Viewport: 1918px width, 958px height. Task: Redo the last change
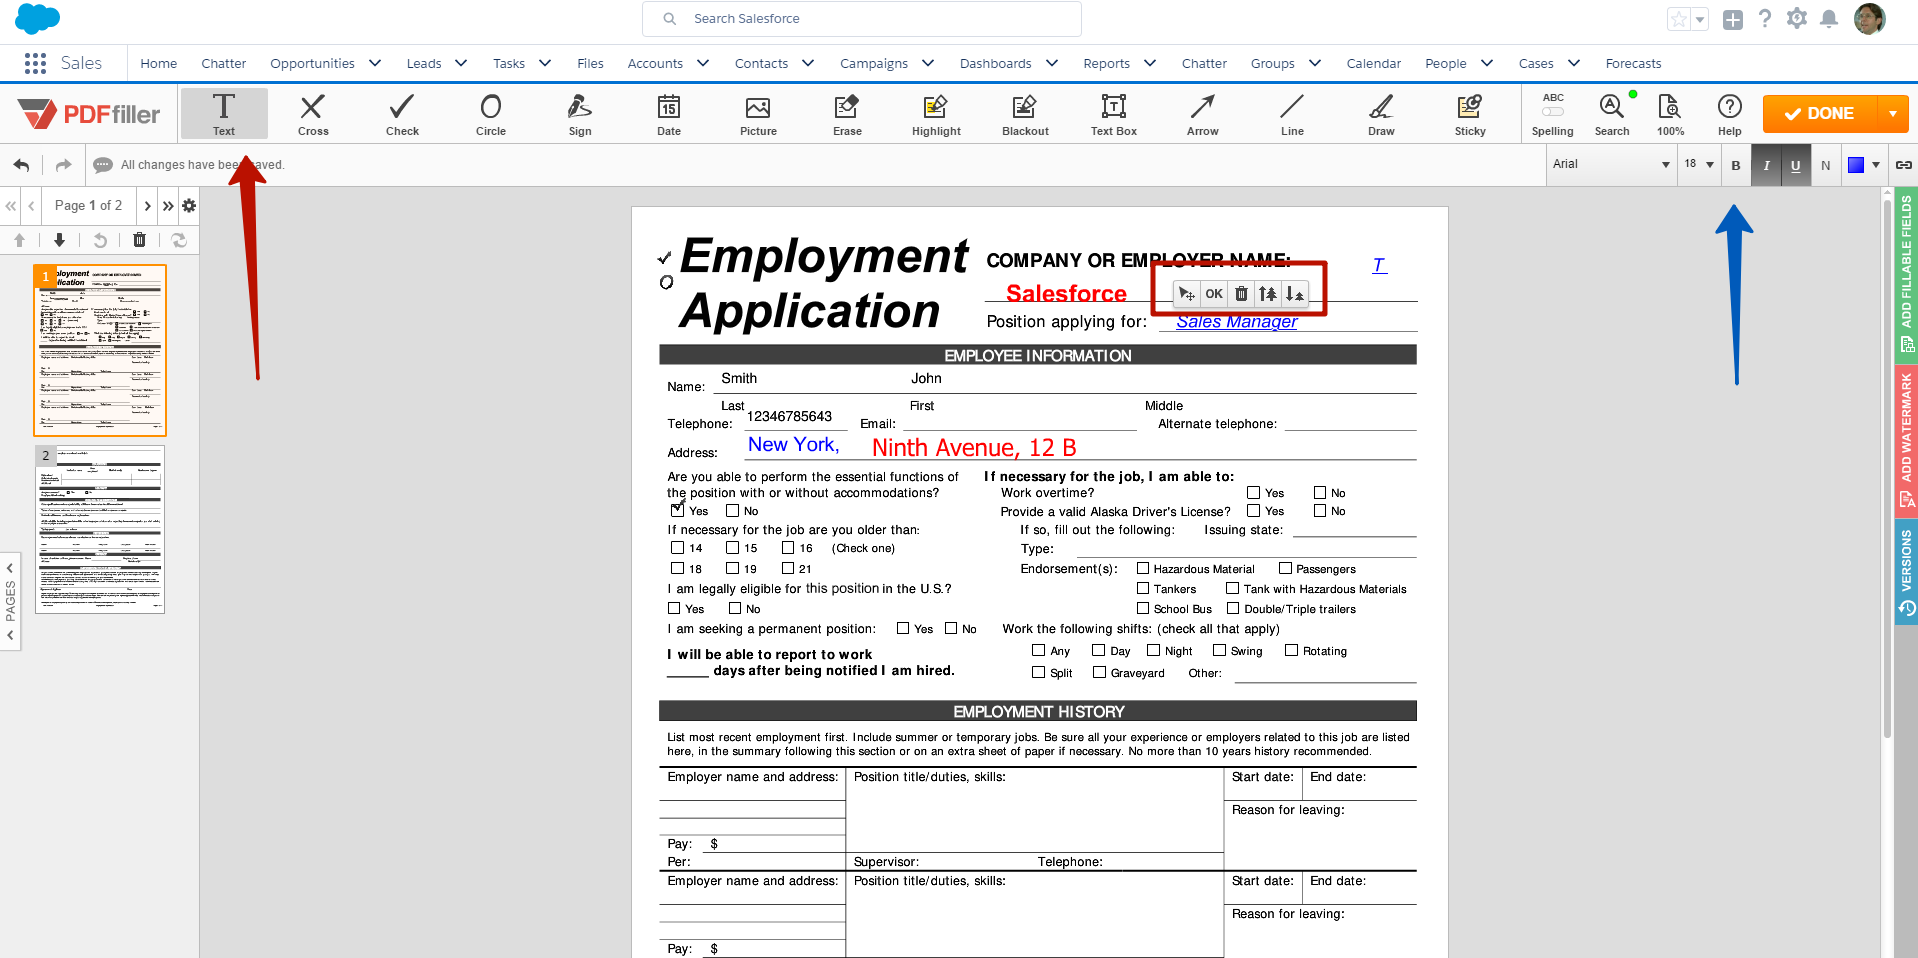(x=64, y=165)
